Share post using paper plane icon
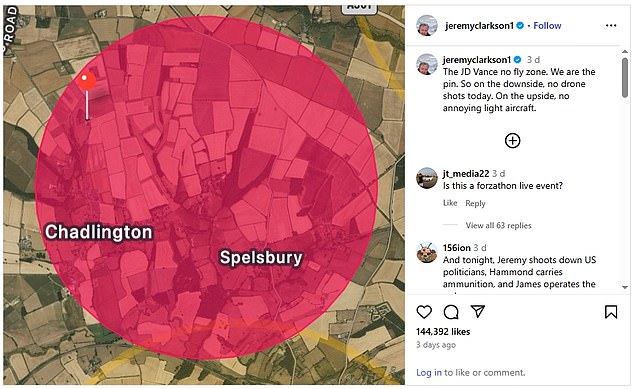The width and height of the screenshot is (634, 389). pyautogui.click(x=478, y=311)
